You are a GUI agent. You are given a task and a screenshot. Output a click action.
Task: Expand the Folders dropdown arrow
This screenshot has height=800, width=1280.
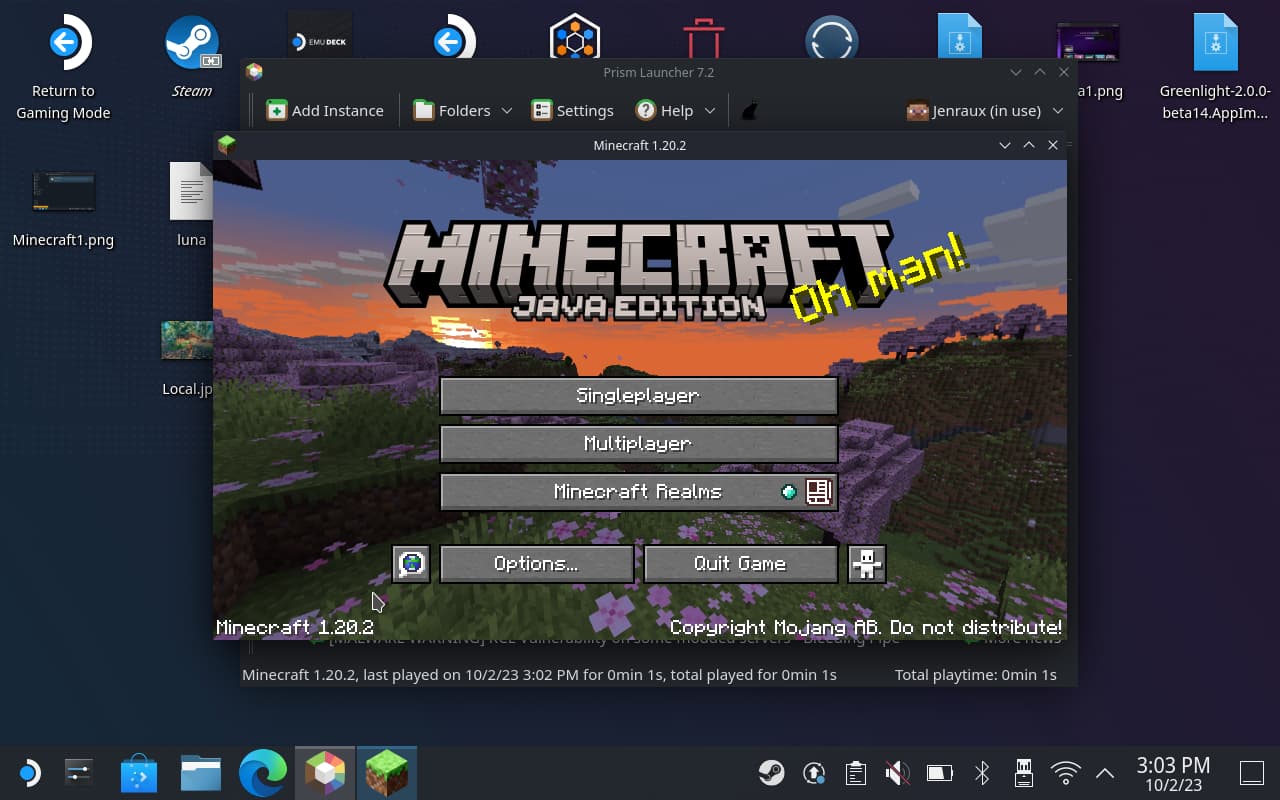coord(506,111)
